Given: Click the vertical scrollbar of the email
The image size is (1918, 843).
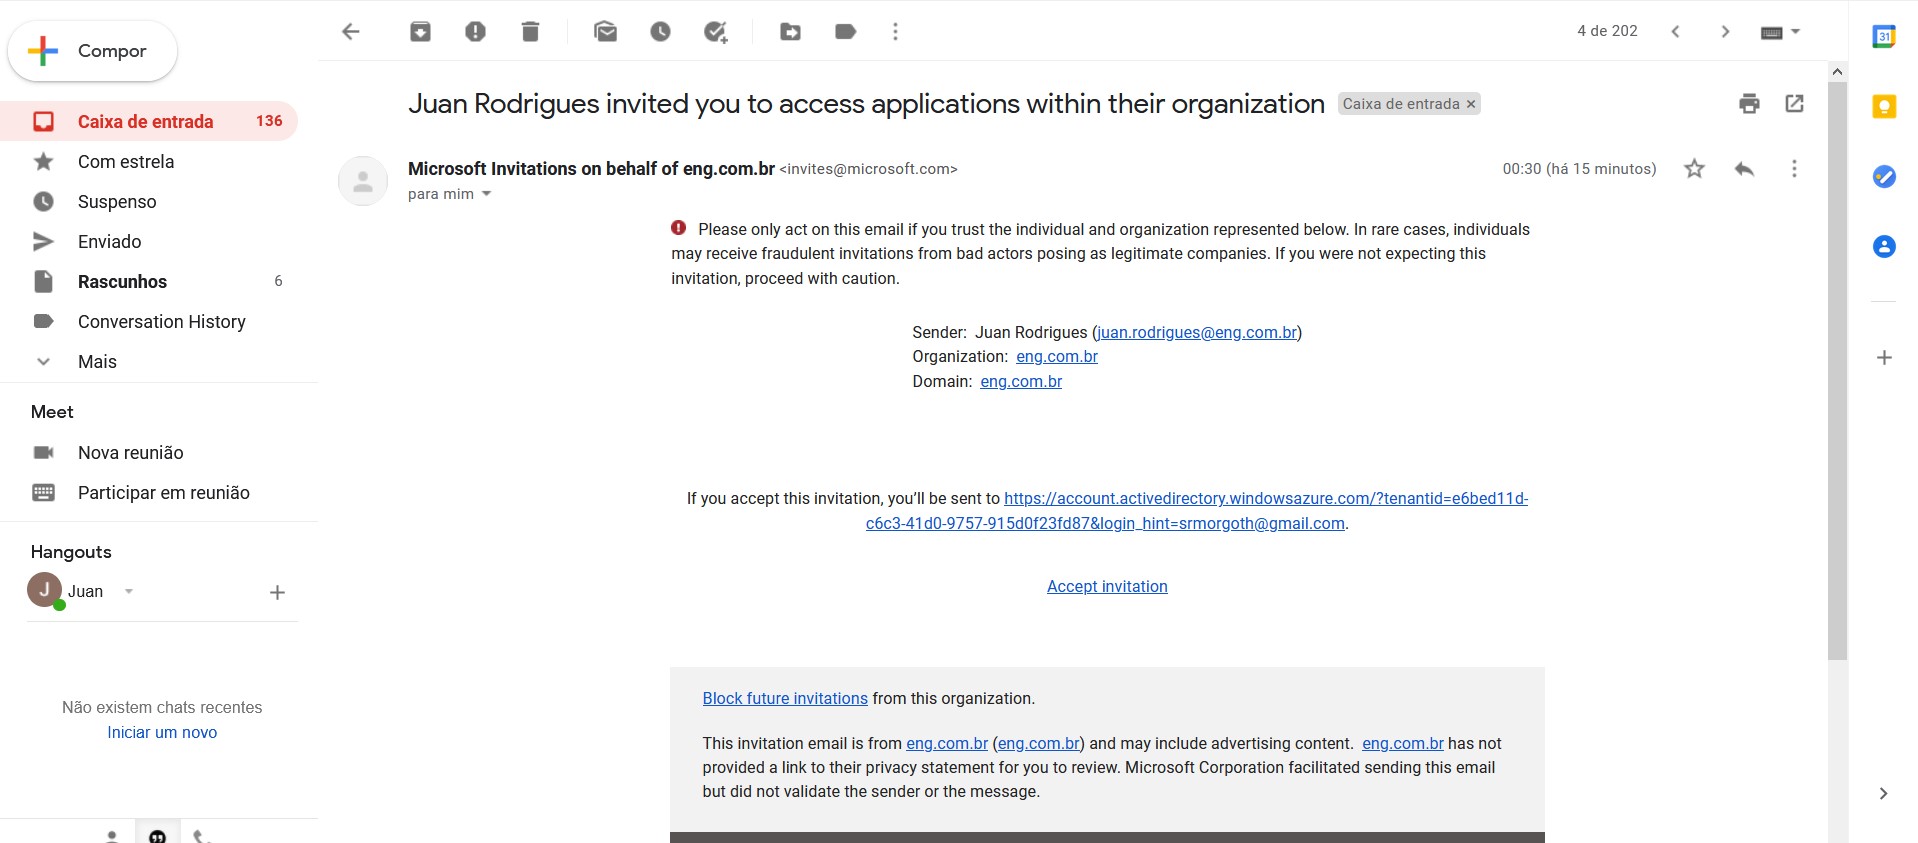Looking at the screenshot, I should (1837, 370).
